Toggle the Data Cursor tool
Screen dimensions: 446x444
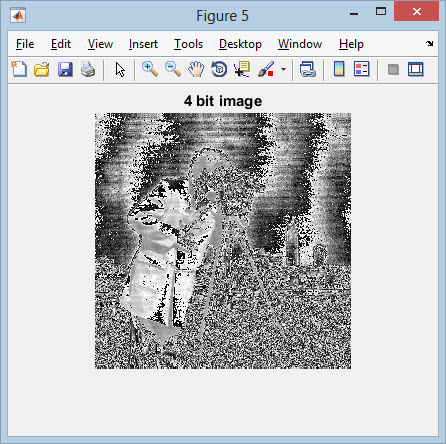(x=242, y=69)
